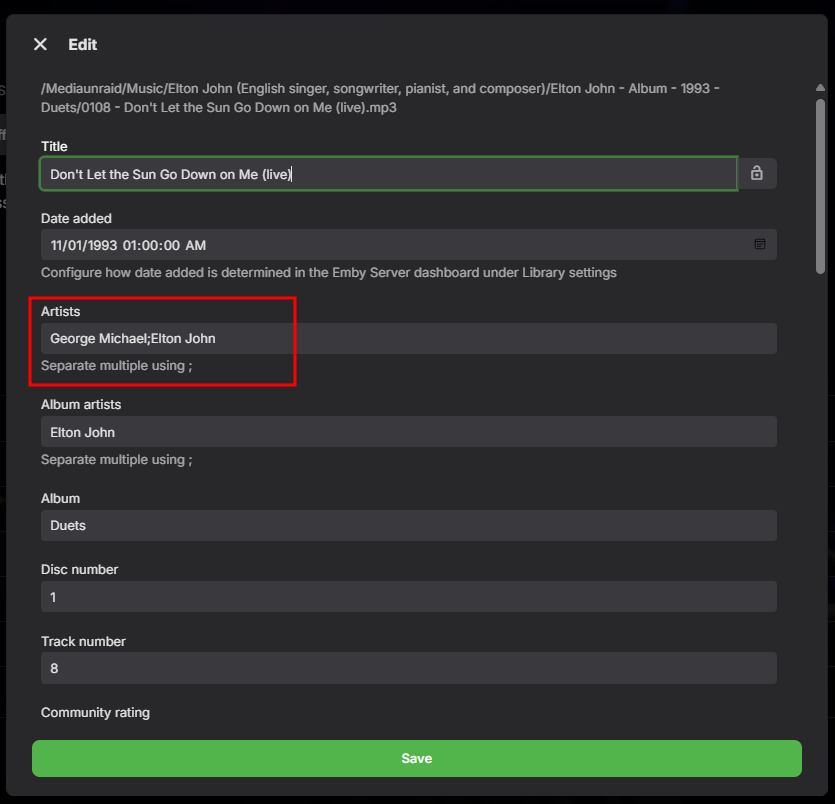835x804 pixels.
Task: Click into the Artists field
Action: pos(408,338)
